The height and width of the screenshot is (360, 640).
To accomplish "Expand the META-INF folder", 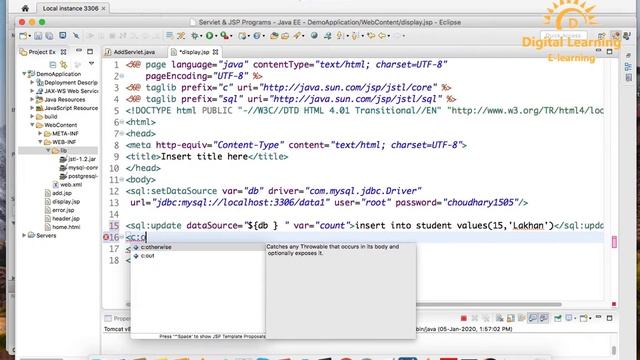I will click(40, 133).
